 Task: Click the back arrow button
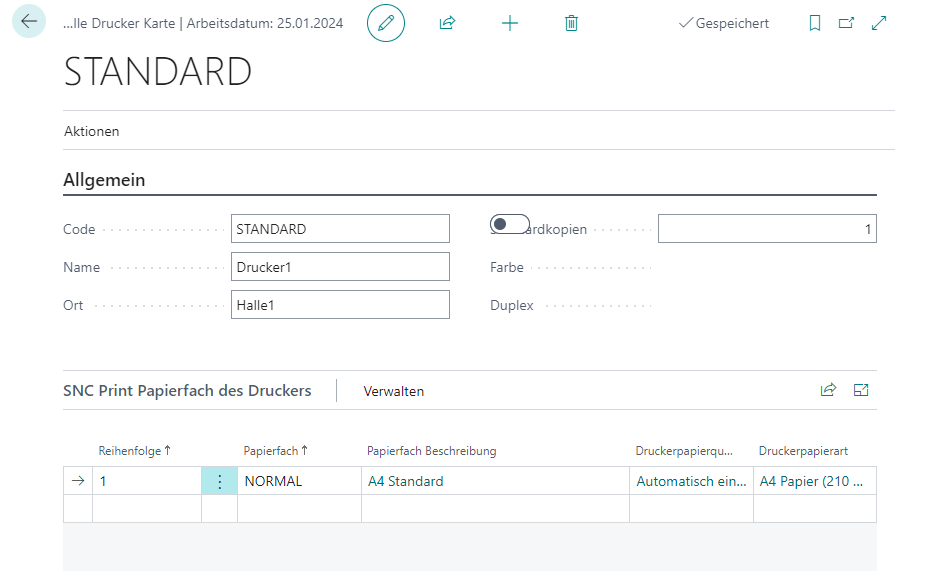coord(28,21)
